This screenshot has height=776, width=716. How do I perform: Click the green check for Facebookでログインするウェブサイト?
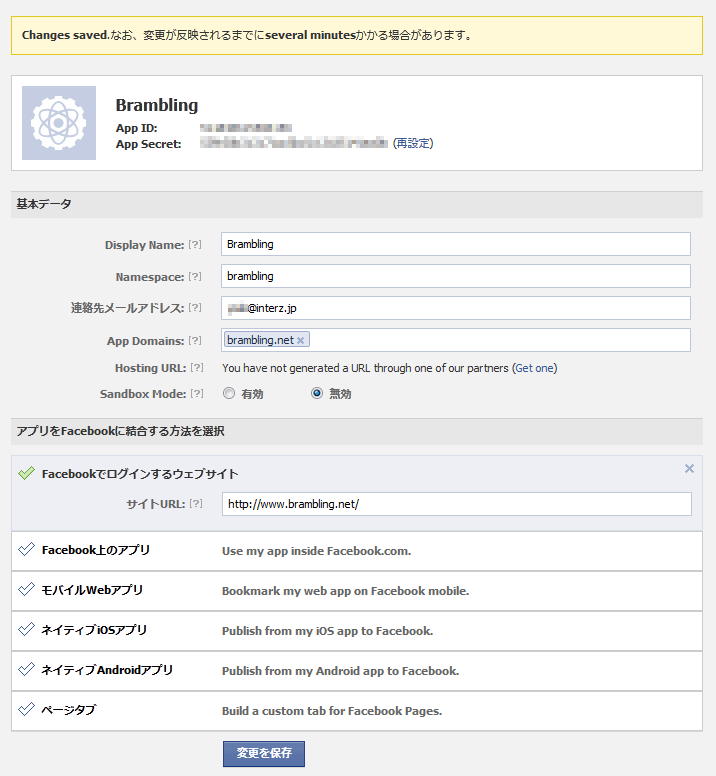(26, 473)
